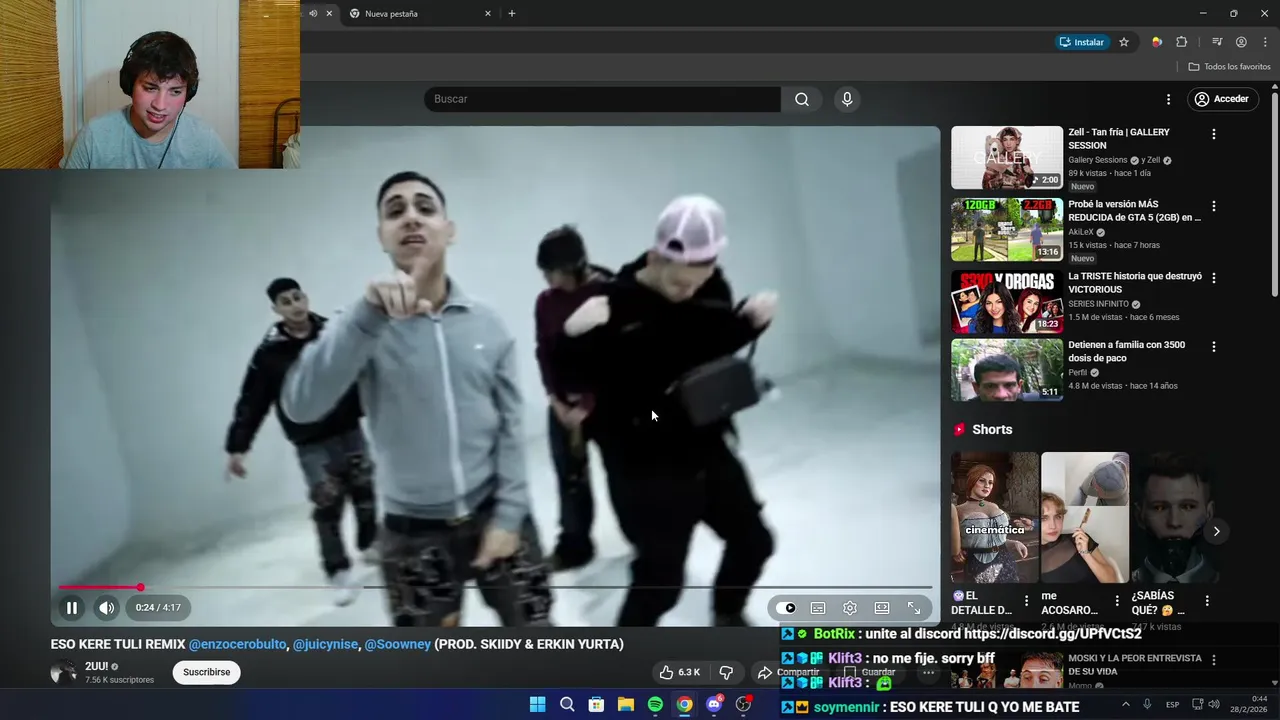Viewport: 1280px width, 720px height.
Task: Follow the @Soowney link in title
Action: click(x=397, y=644)
